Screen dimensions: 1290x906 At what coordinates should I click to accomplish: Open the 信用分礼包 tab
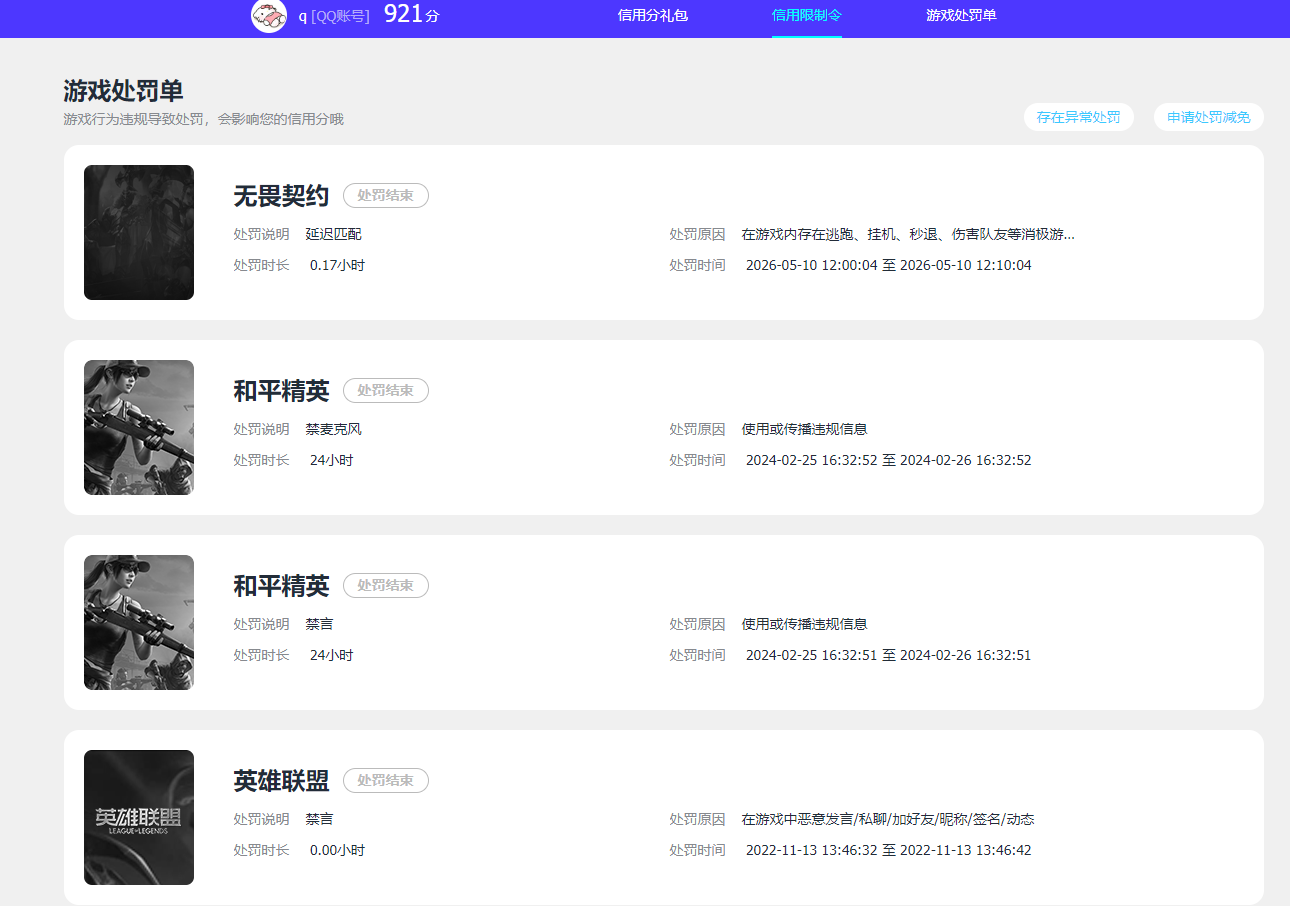[x=653, y=16]
